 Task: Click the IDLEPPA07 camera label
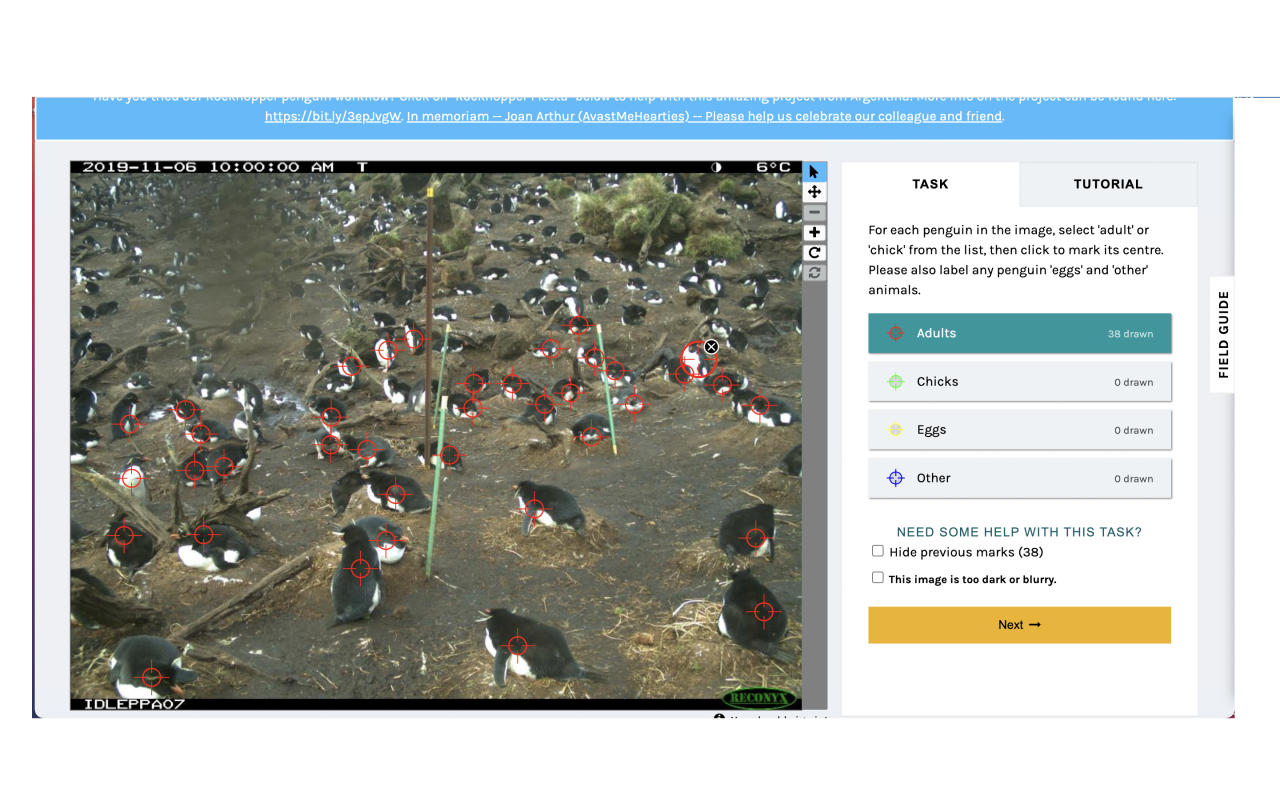pyautogui.click(x=133, y=704)
